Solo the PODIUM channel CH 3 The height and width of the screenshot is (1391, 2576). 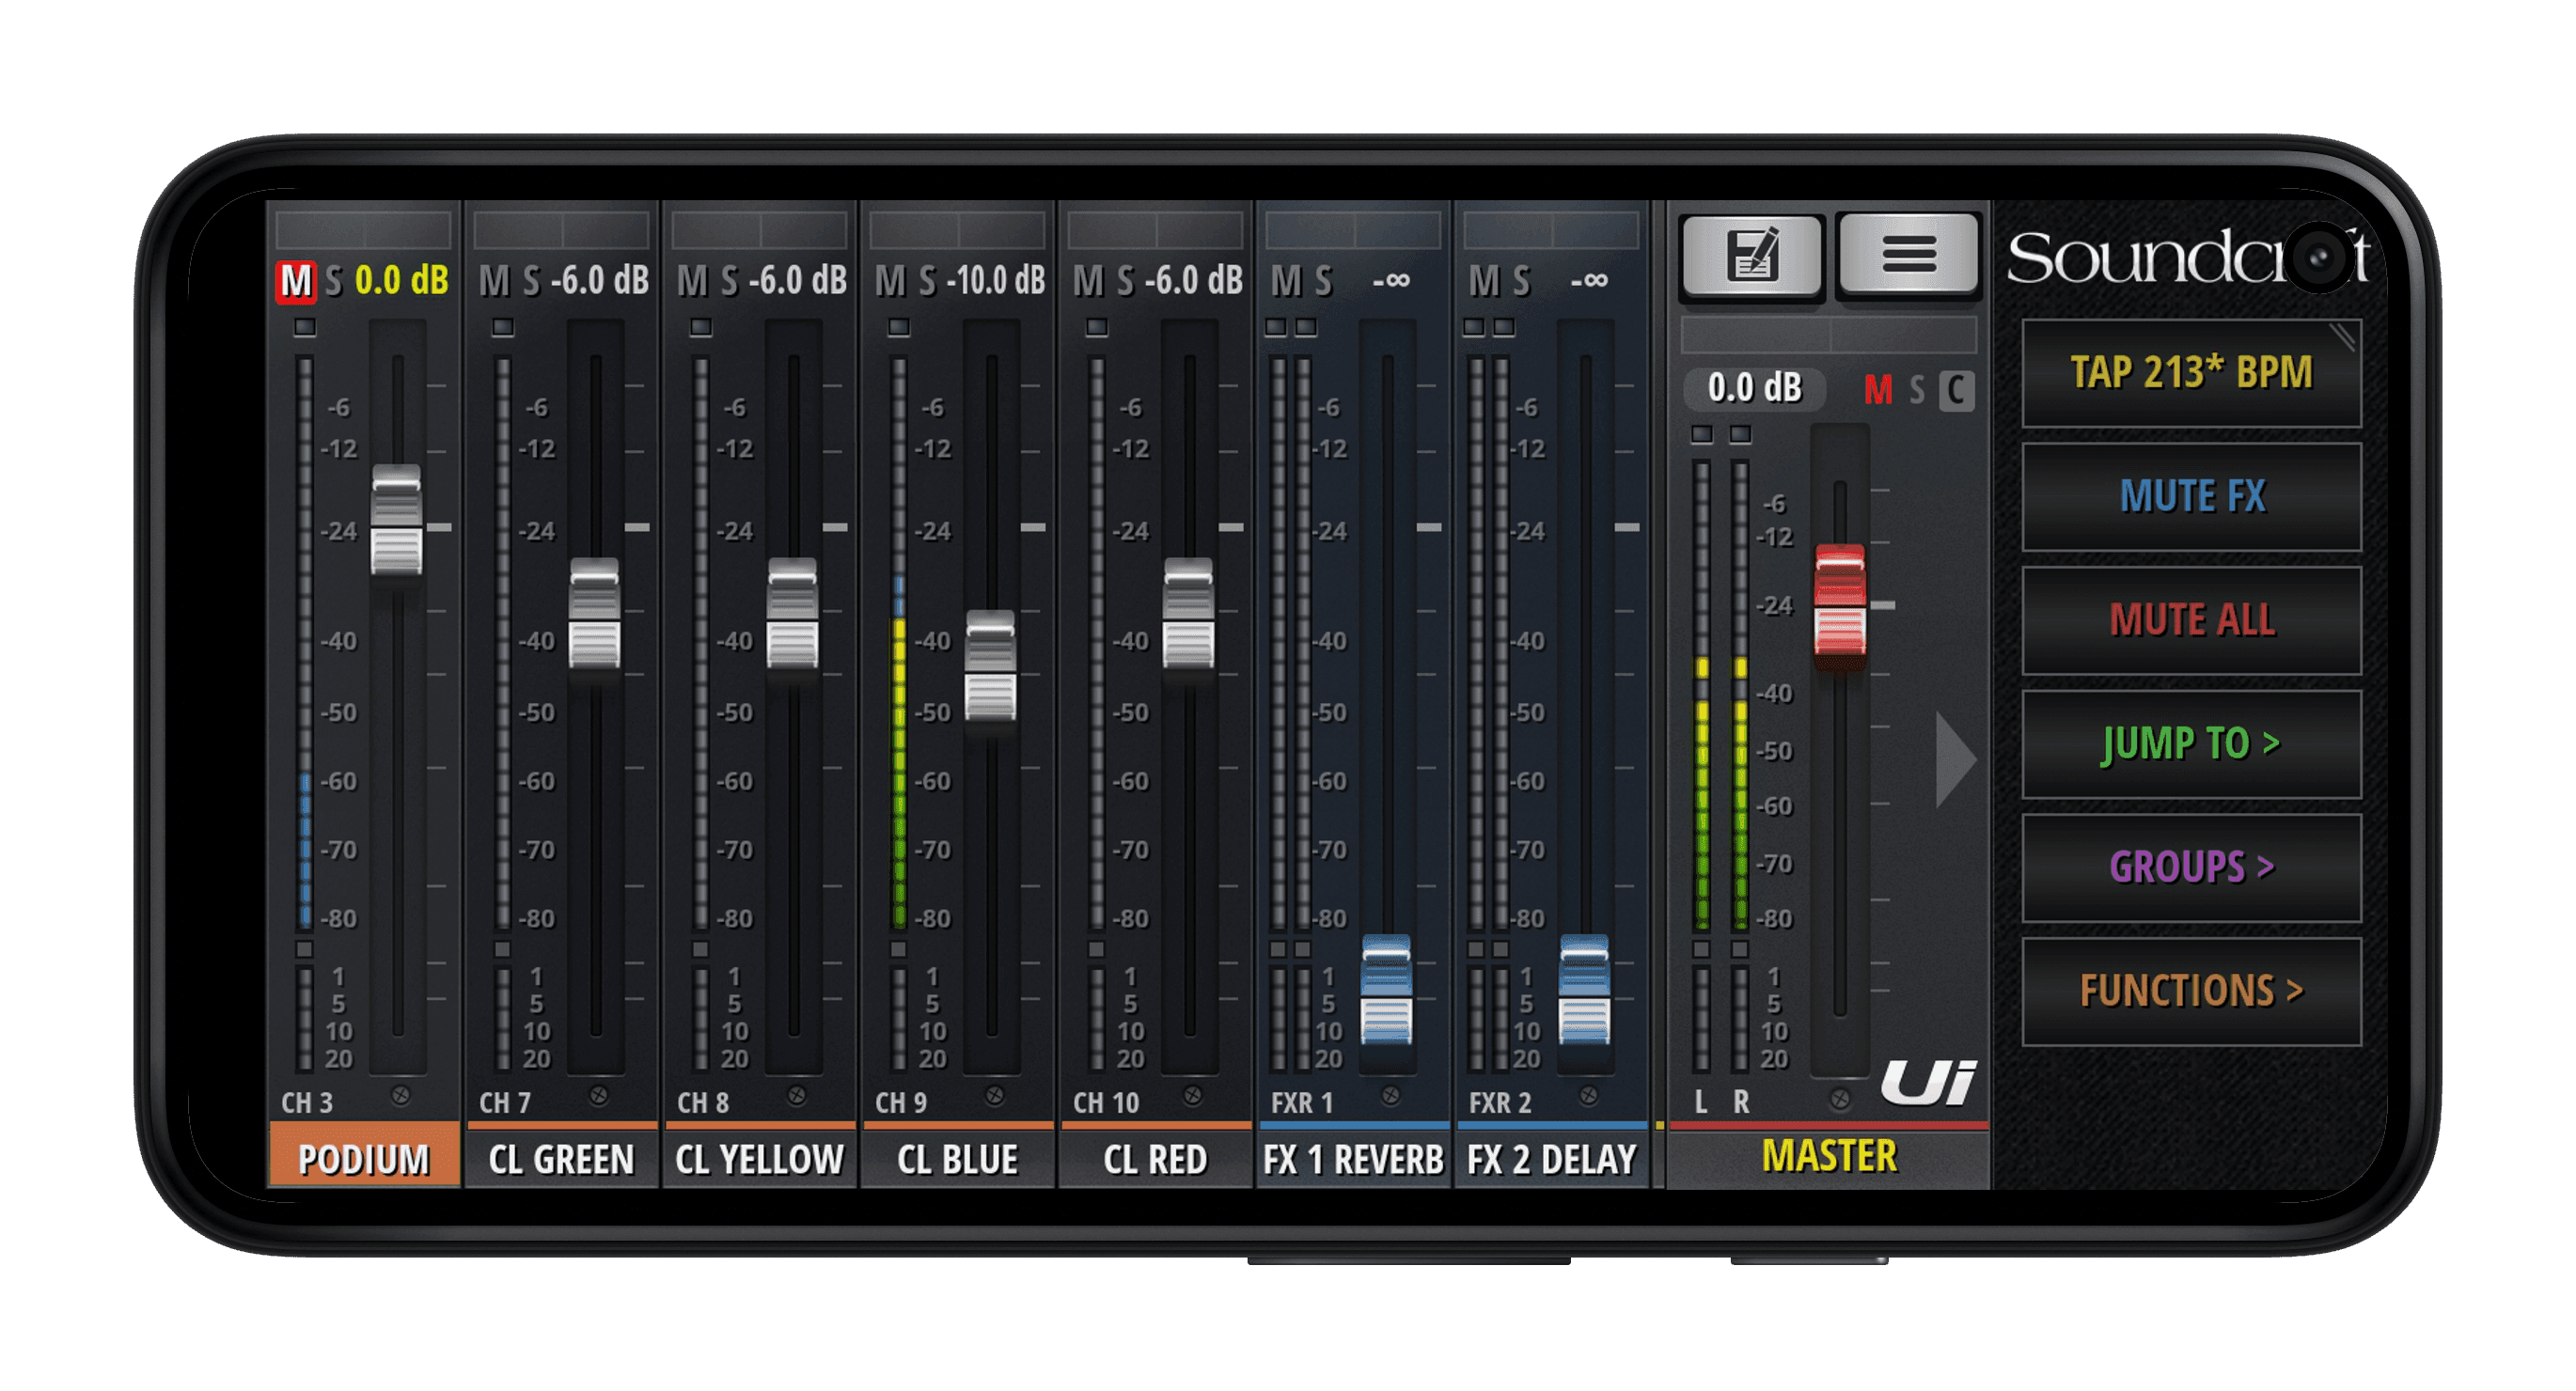point(333,281)
